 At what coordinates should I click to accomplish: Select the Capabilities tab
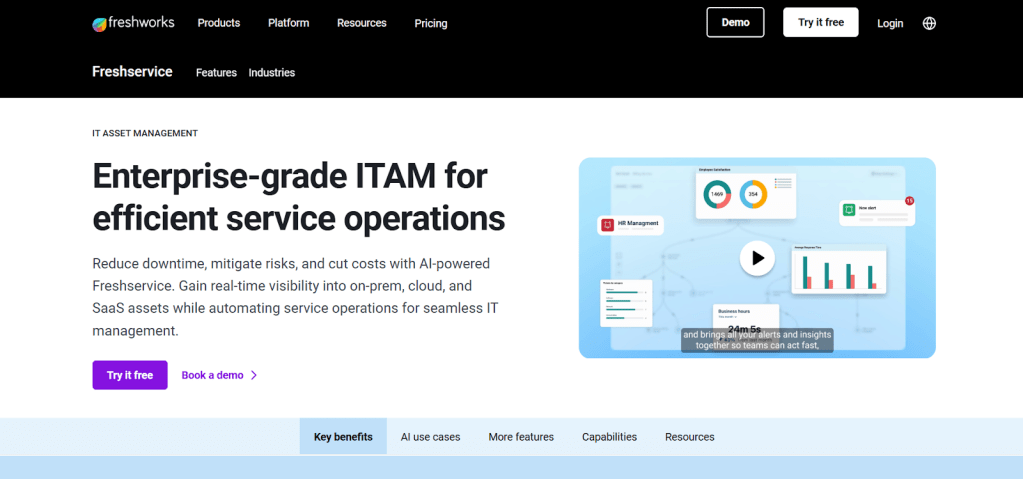coord(609,437)
